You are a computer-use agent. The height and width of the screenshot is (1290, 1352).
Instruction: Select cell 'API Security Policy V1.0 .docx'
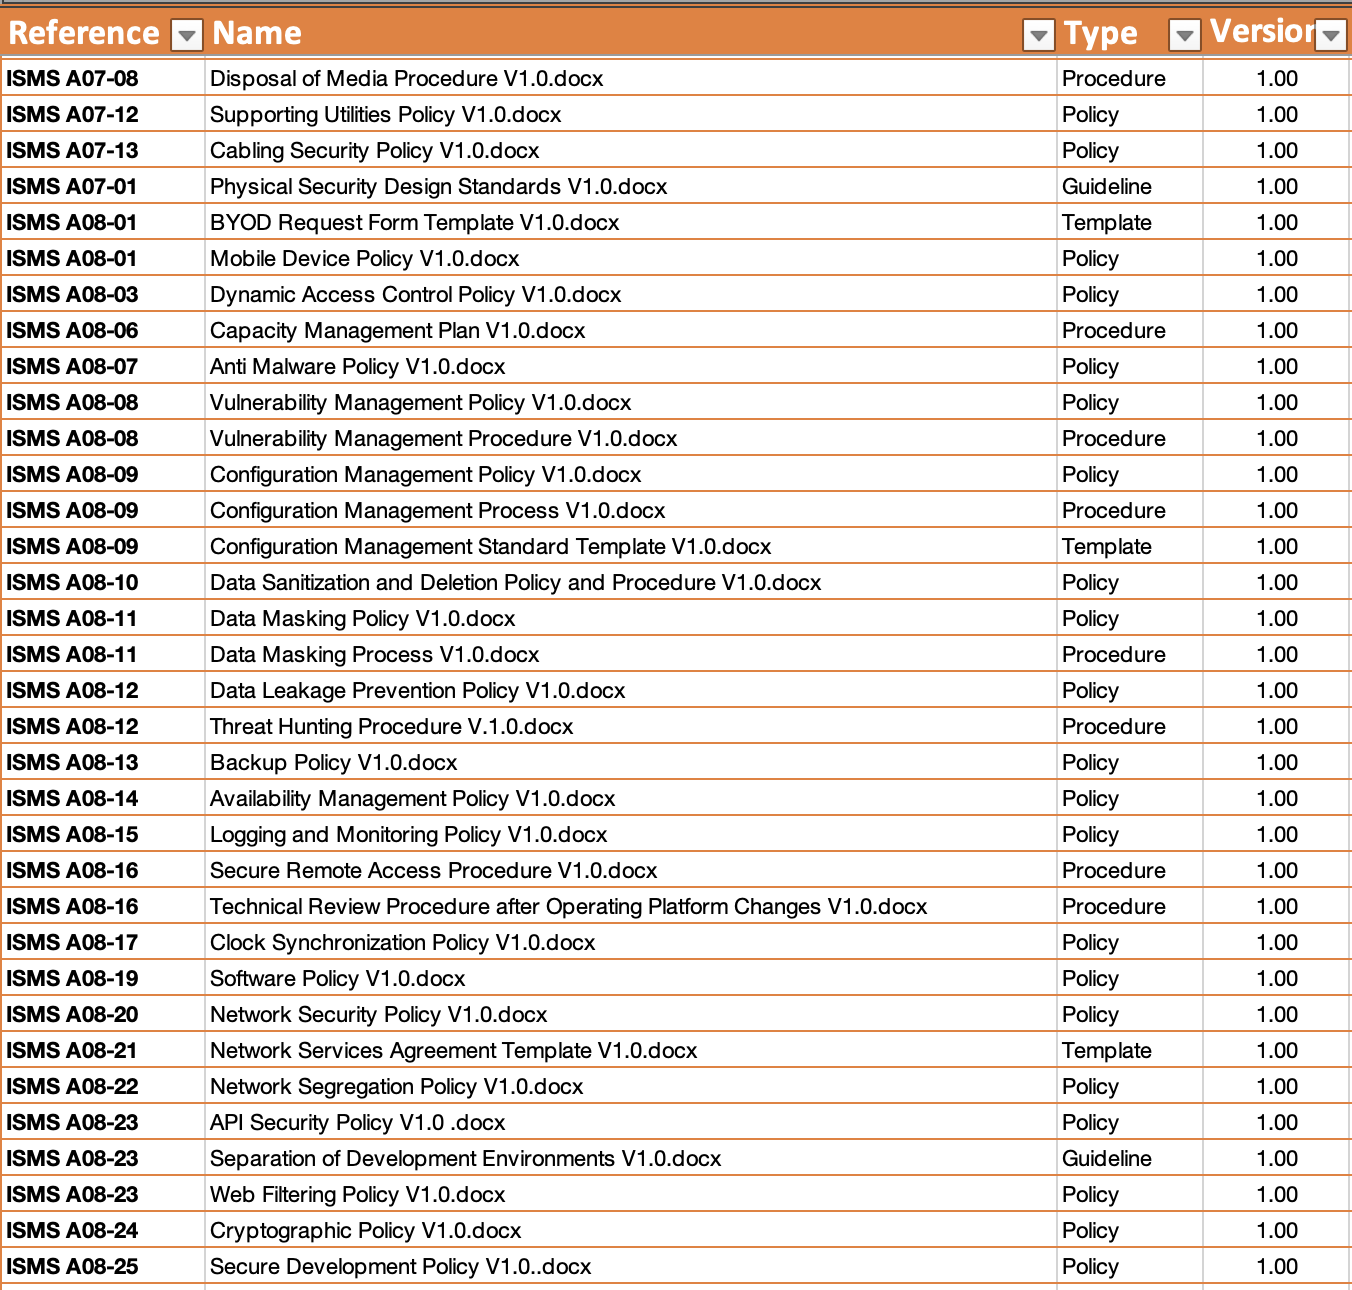click(x=631, y=1122)
